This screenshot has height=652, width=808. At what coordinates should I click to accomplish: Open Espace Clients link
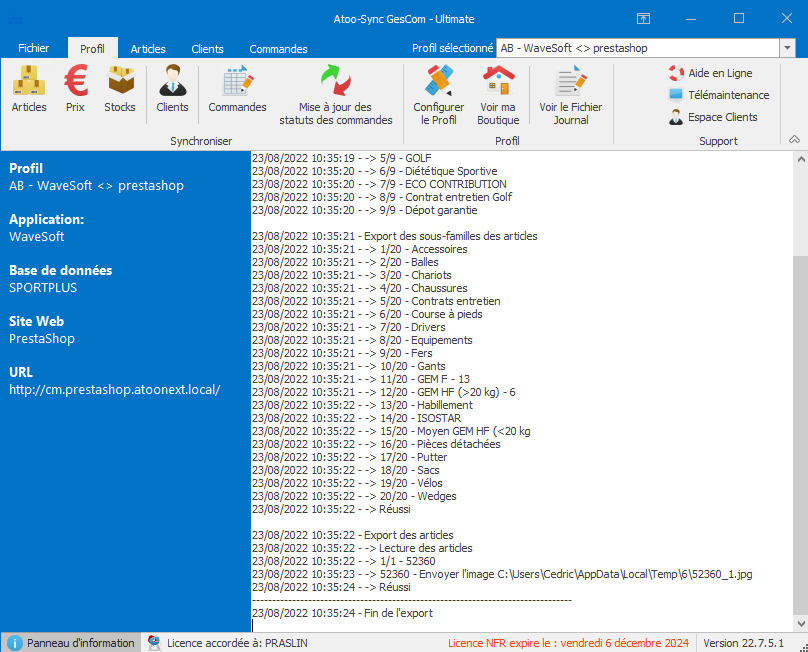723,117
